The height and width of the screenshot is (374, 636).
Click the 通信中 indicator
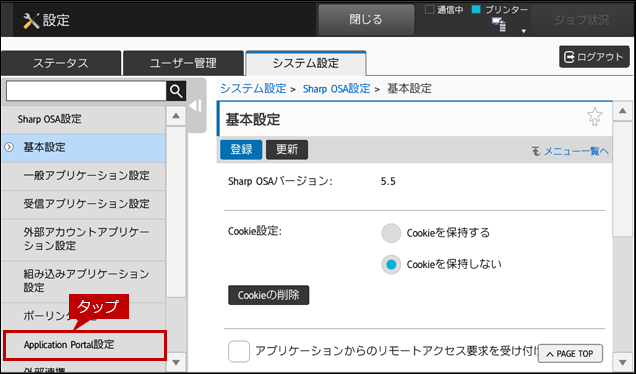(x=444, y=10)
